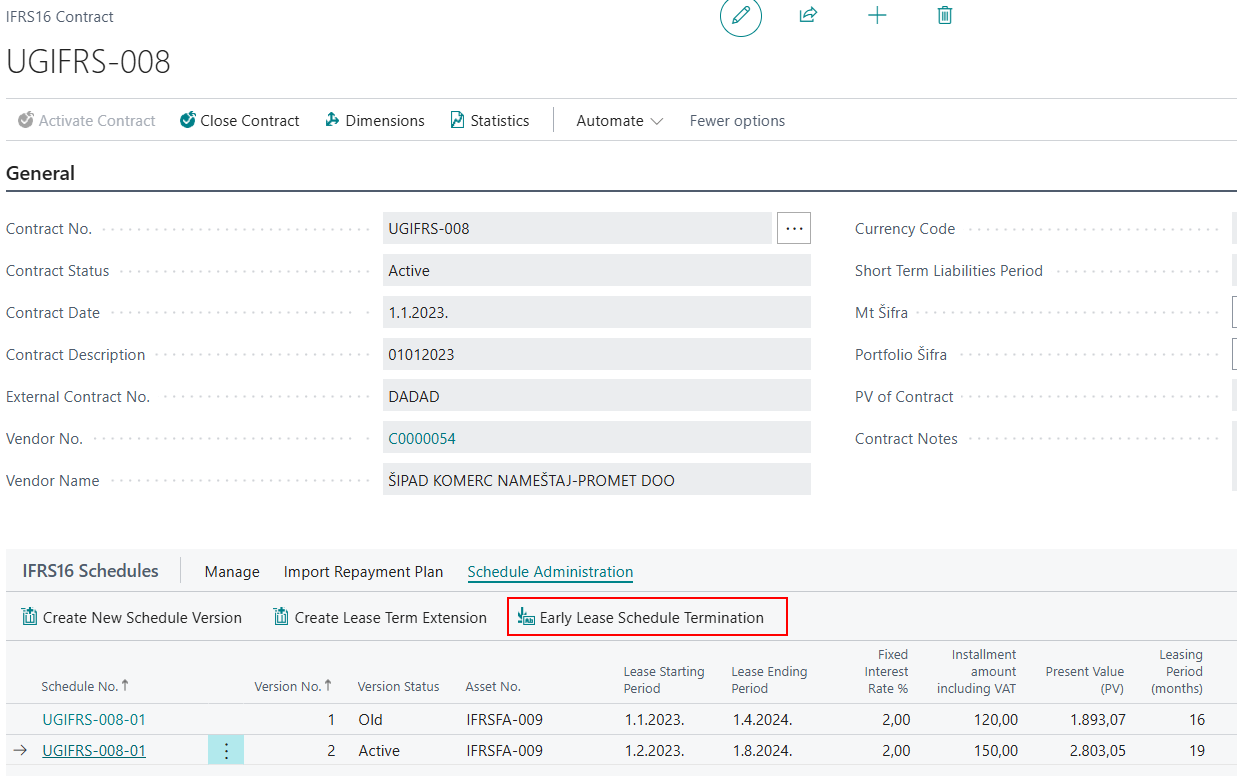Open vendor link C0000054
1237x776 pixels.
[x=422, y=438]
